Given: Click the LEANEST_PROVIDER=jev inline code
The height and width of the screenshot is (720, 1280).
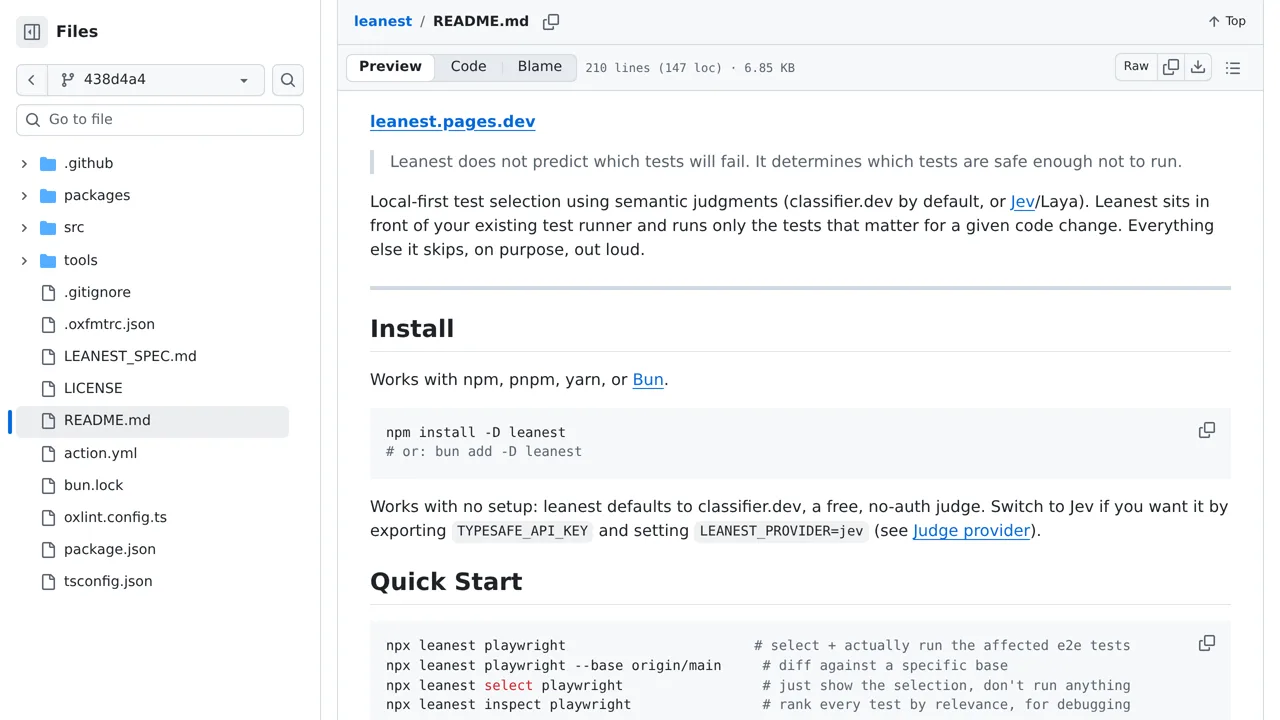Looking at the screenshot, I should pyautogui.click(x=781, y=531).
